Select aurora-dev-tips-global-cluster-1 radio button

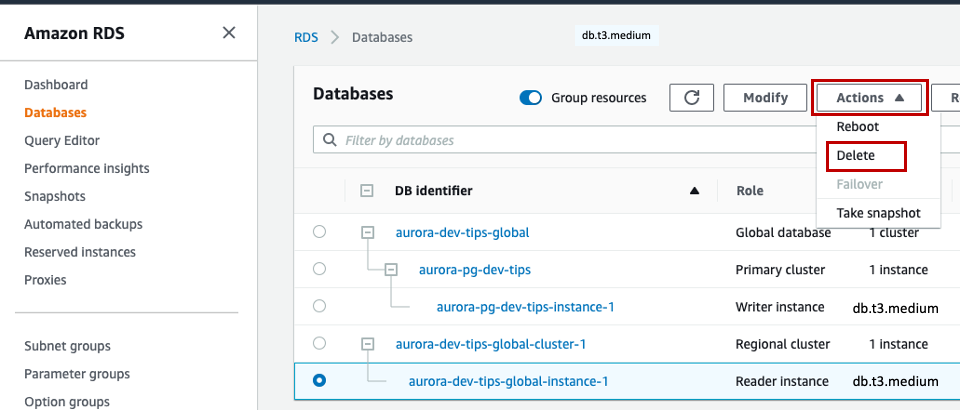(x=319, y=343)
